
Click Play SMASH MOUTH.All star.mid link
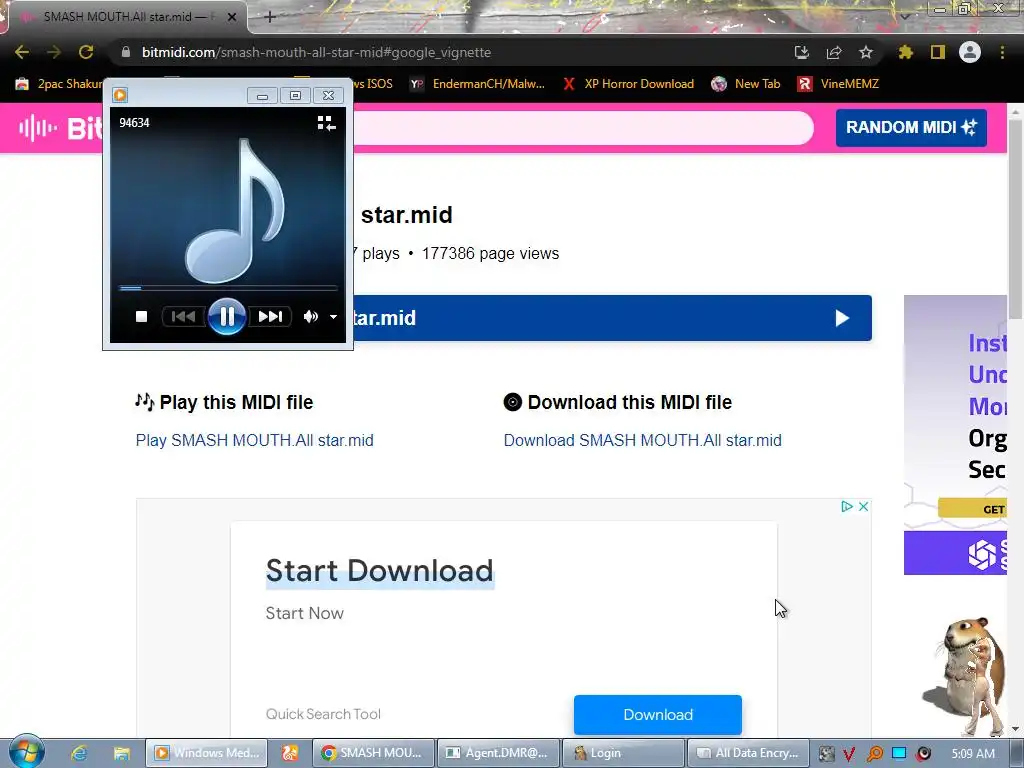pos(255,440)
